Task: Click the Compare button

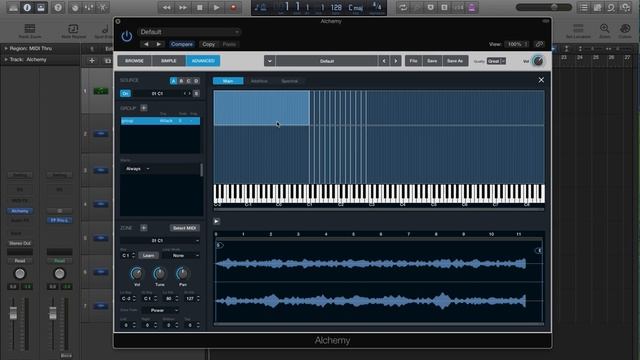Action: click(182, 44)
